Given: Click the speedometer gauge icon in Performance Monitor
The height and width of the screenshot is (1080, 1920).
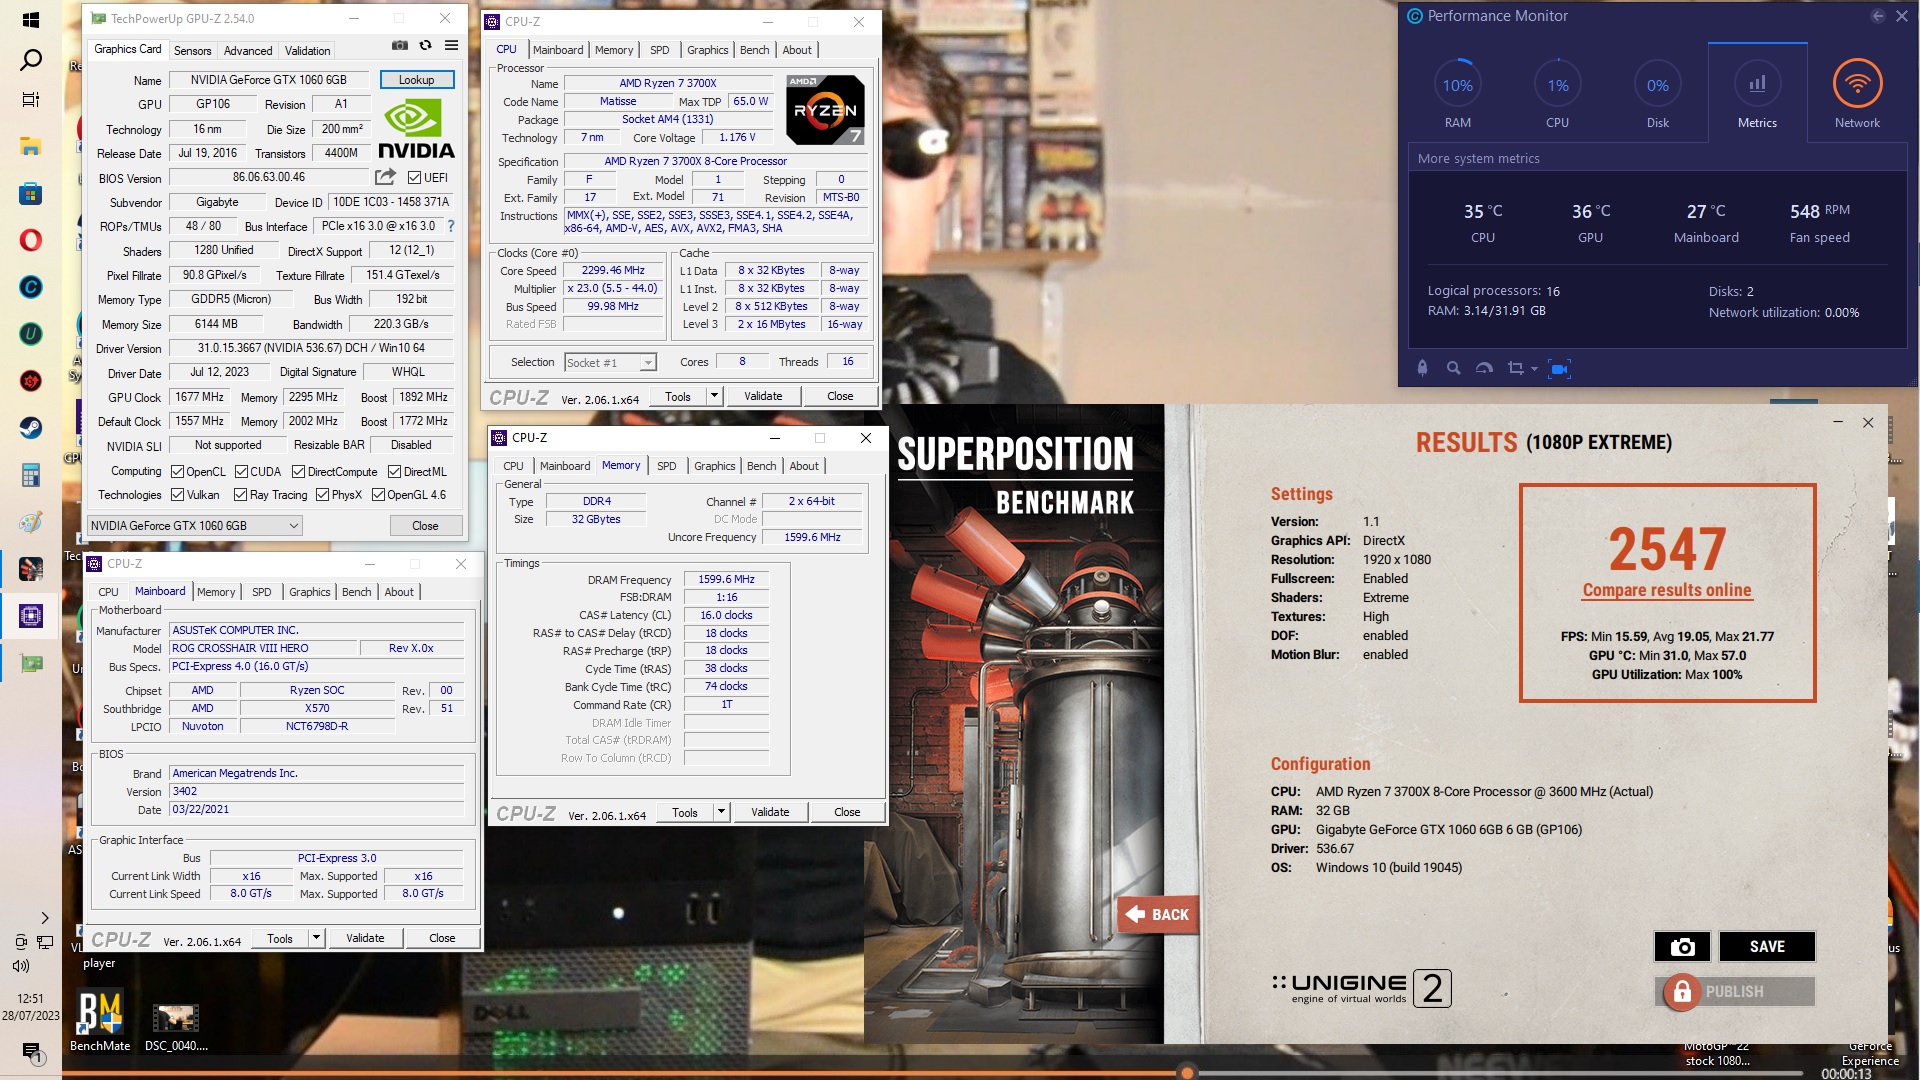Looking at the screenshot, I should point(1484,368).
